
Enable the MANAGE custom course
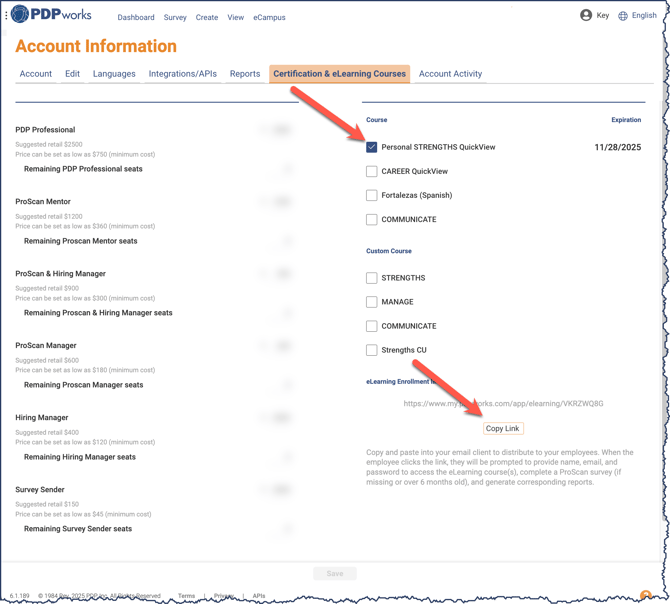point(371,302)
